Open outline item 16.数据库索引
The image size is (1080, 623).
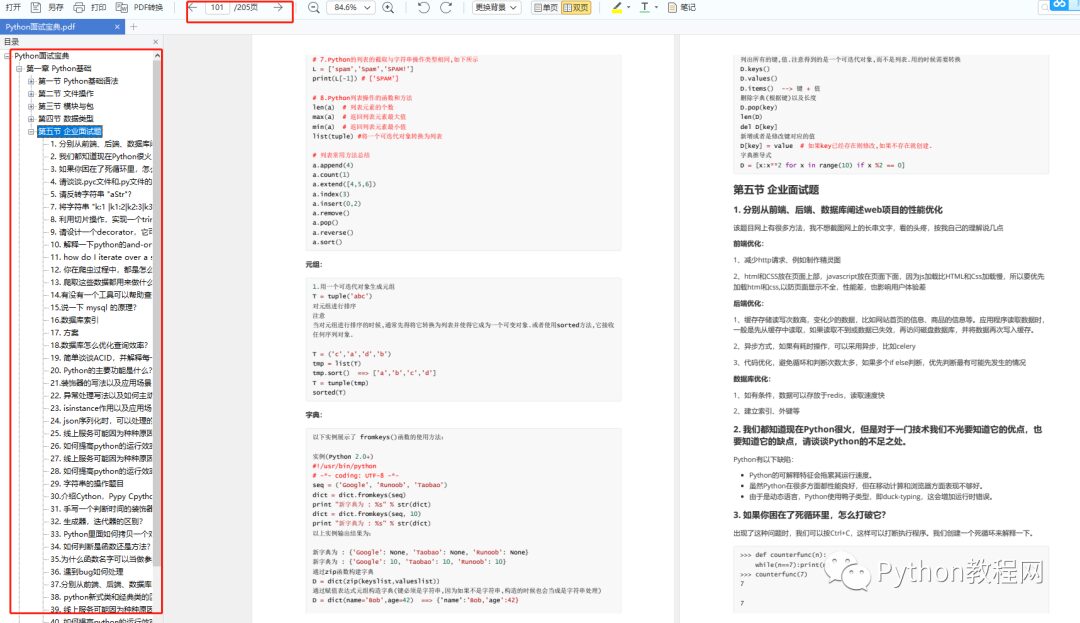(x=74, y=320)
